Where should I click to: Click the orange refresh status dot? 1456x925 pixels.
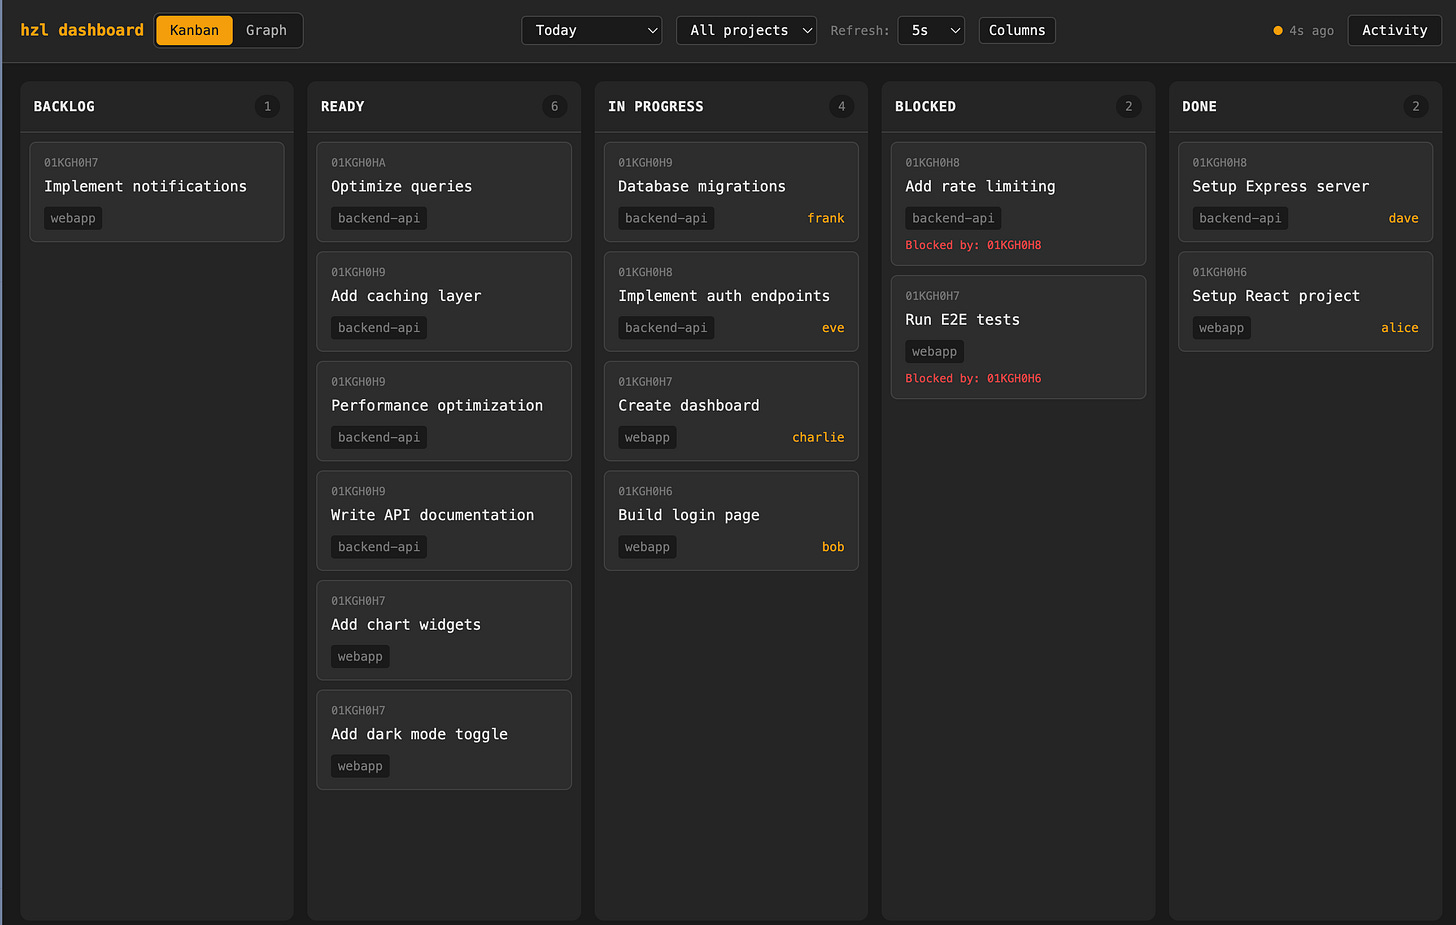coord(1278,31)
